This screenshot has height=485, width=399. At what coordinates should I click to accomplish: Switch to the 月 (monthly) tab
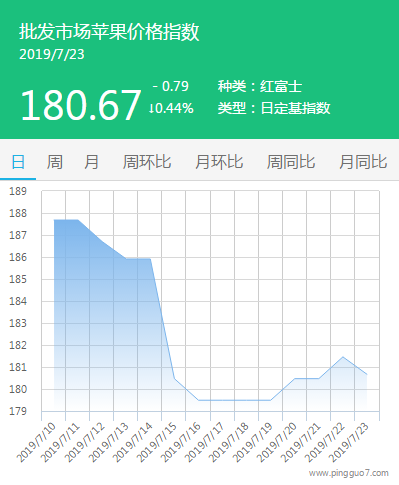pos(91,162)
